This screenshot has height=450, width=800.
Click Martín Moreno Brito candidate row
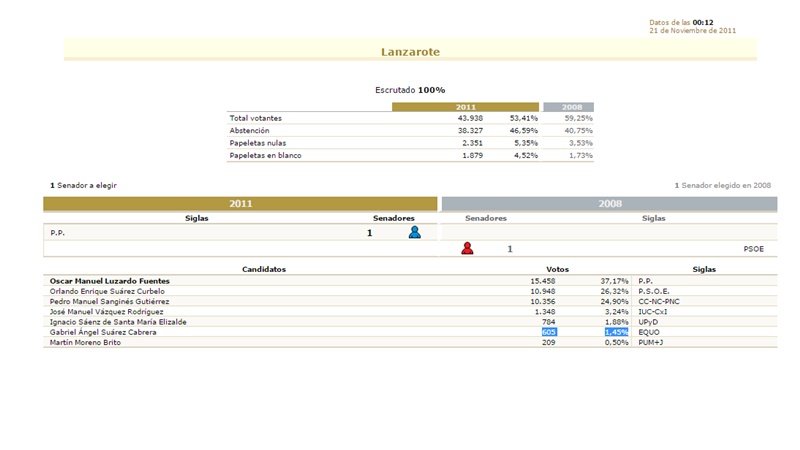tap(86, 342)
